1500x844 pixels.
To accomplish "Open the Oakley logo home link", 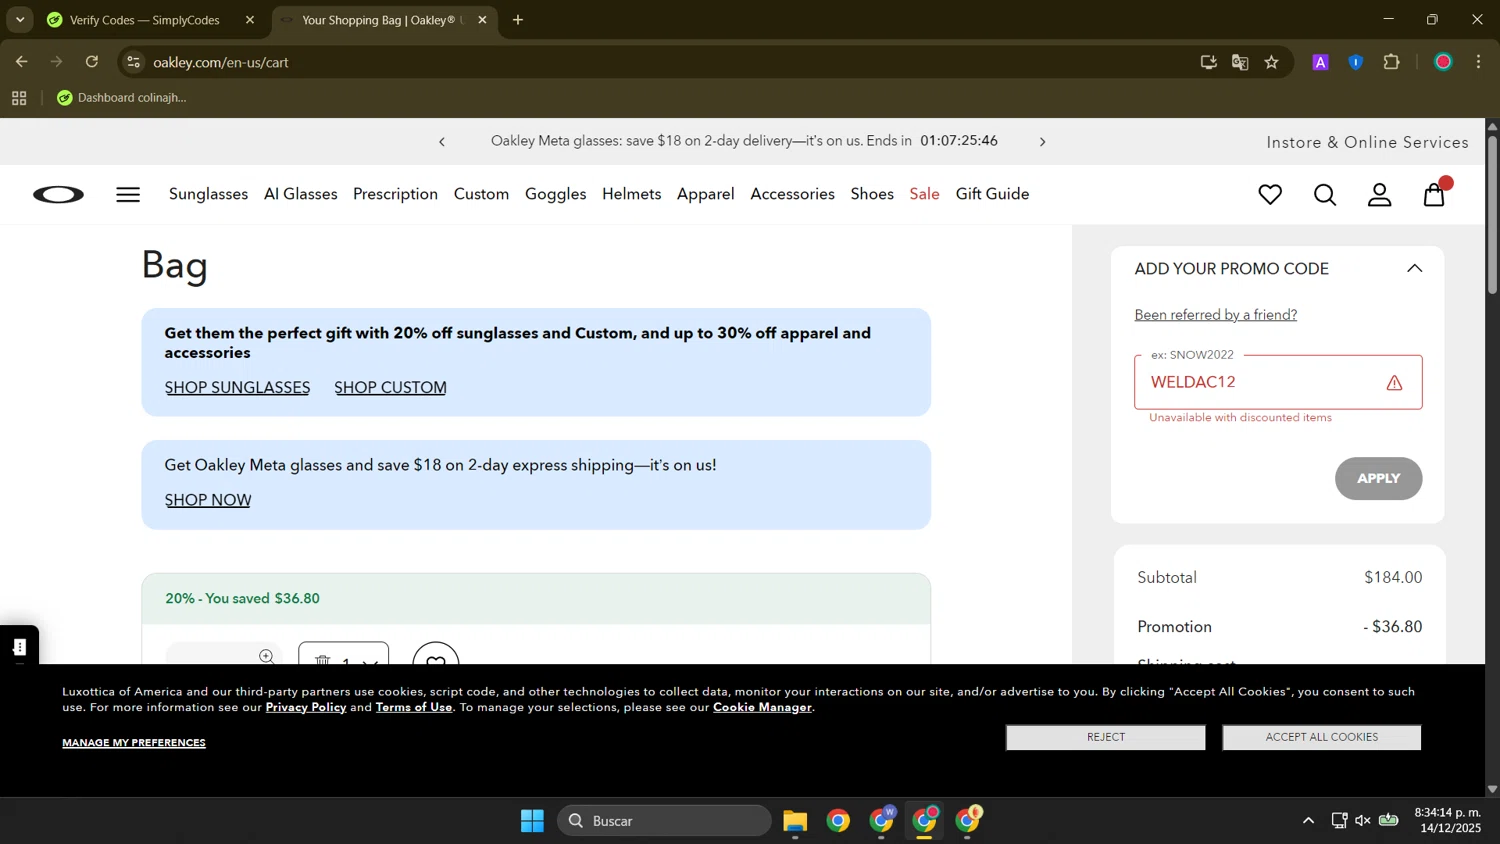I will click(59, 195).
